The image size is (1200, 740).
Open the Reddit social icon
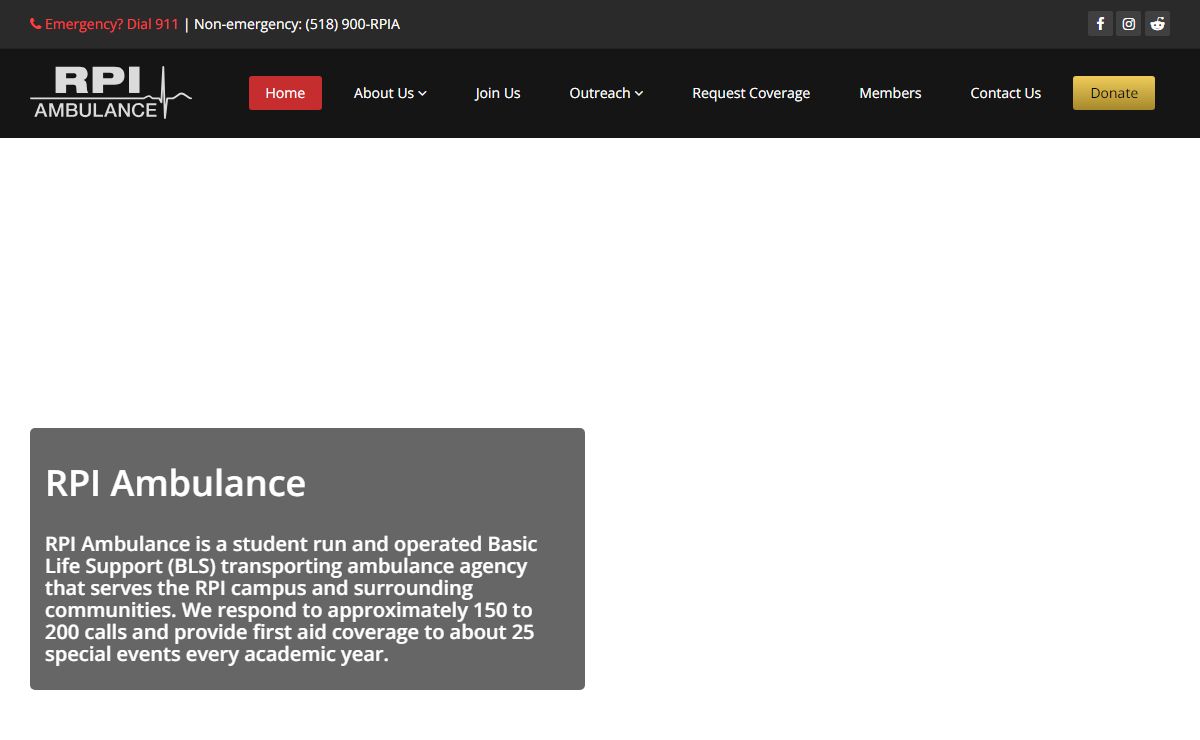pos(1157,24)
